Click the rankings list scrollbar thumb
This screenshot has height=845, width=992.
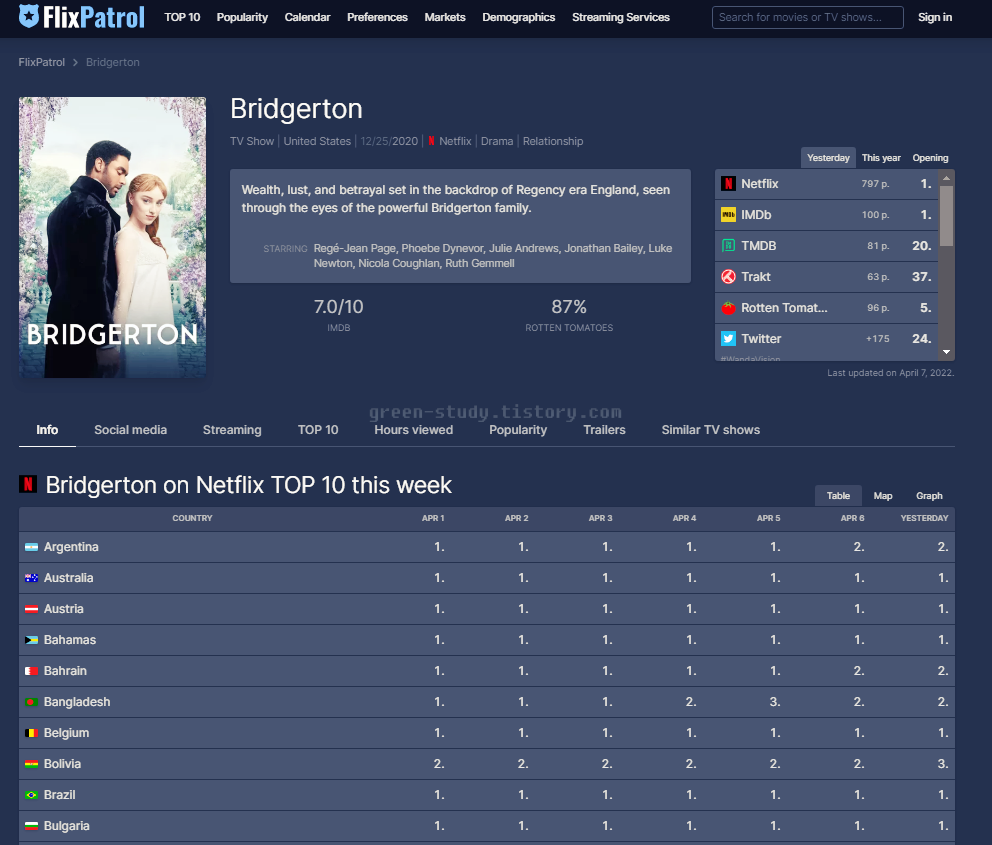[946, 215]
